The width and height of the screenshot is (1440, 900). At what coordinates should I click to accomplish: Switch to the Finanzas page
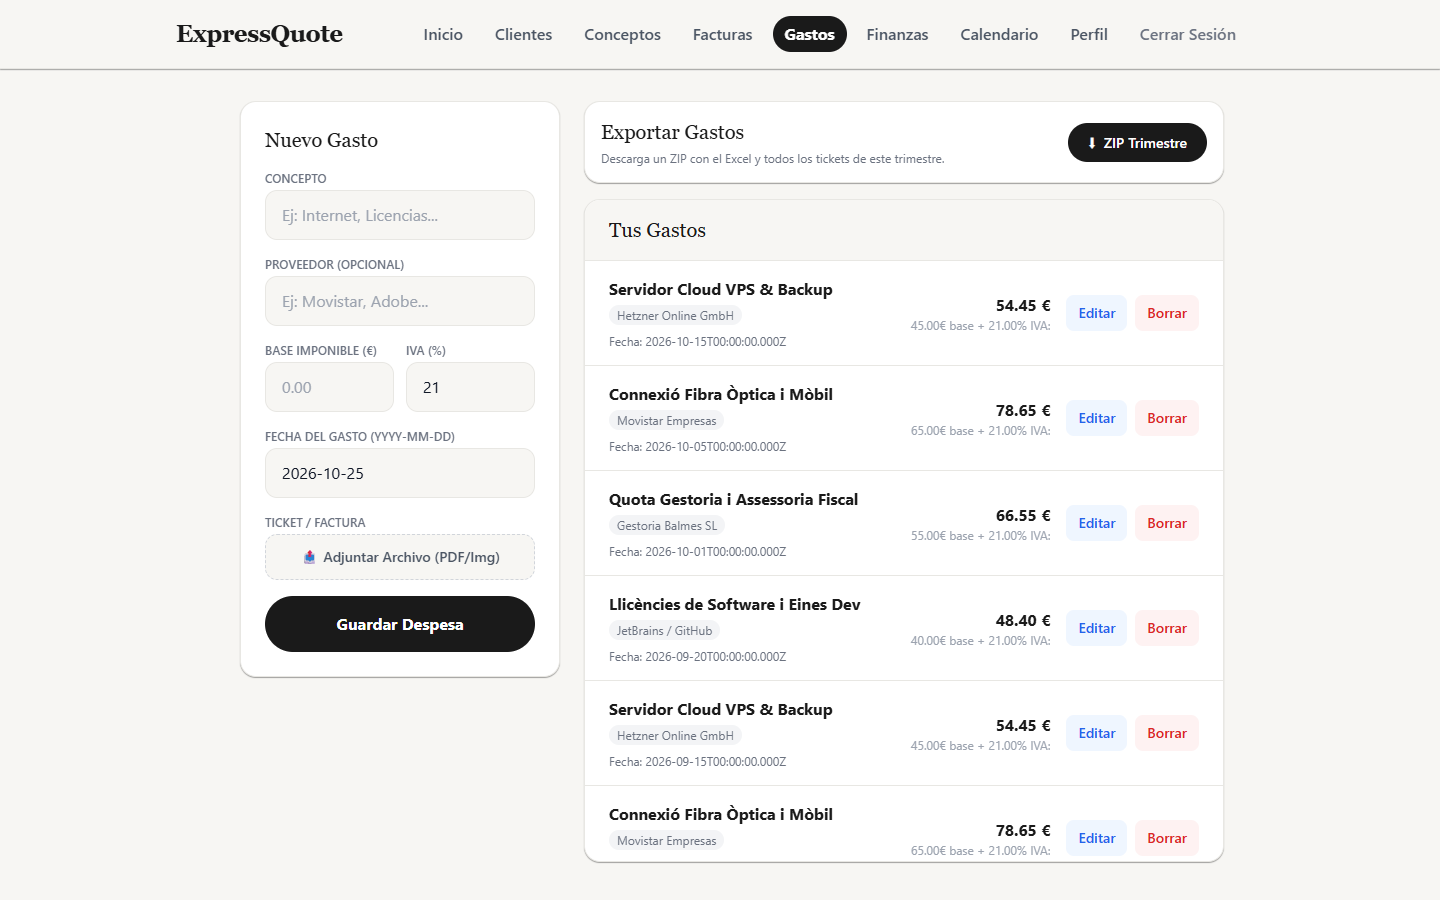(897, 34)
